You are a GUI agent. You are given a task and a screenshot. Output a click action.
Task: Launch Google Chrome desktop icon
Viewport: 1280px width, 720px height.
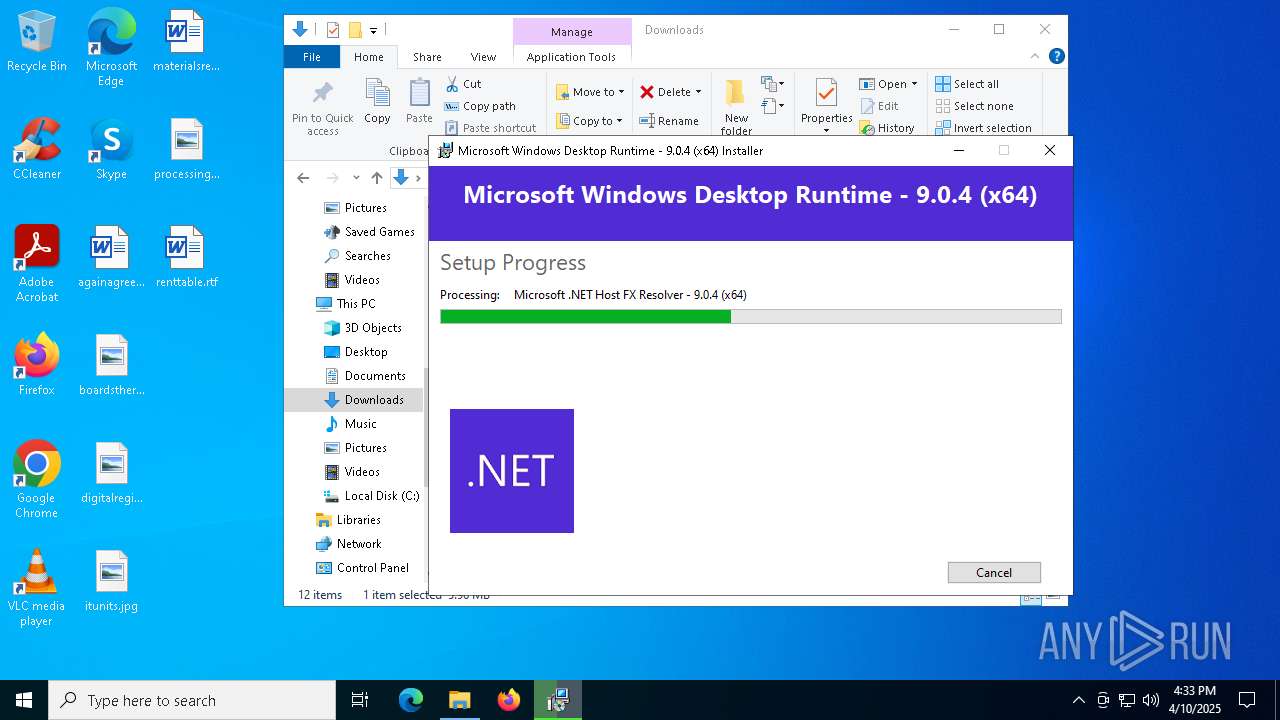coord(37,480)
